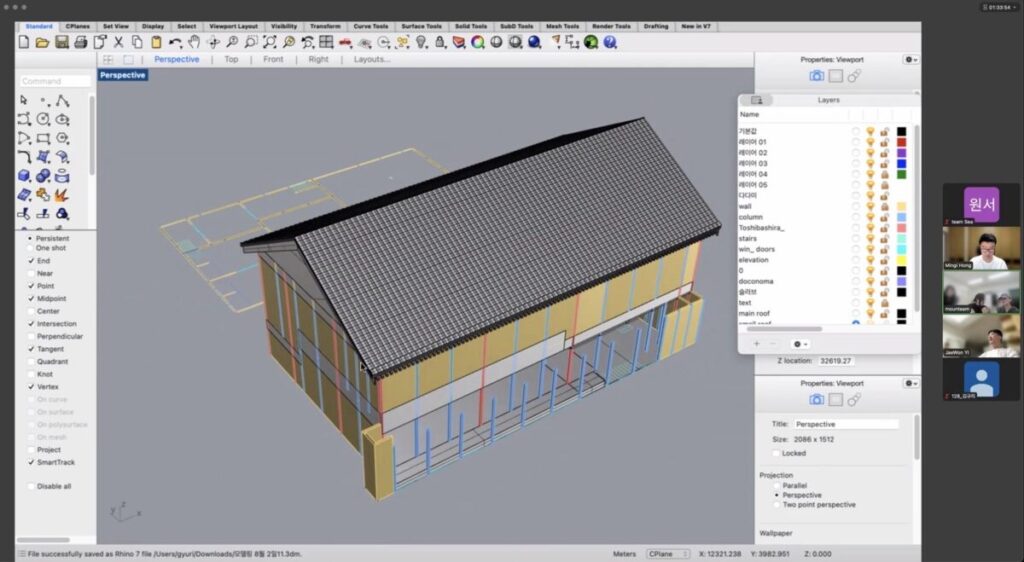Open a file using the folder icon
1024x562 pixels.
[42, 42]
